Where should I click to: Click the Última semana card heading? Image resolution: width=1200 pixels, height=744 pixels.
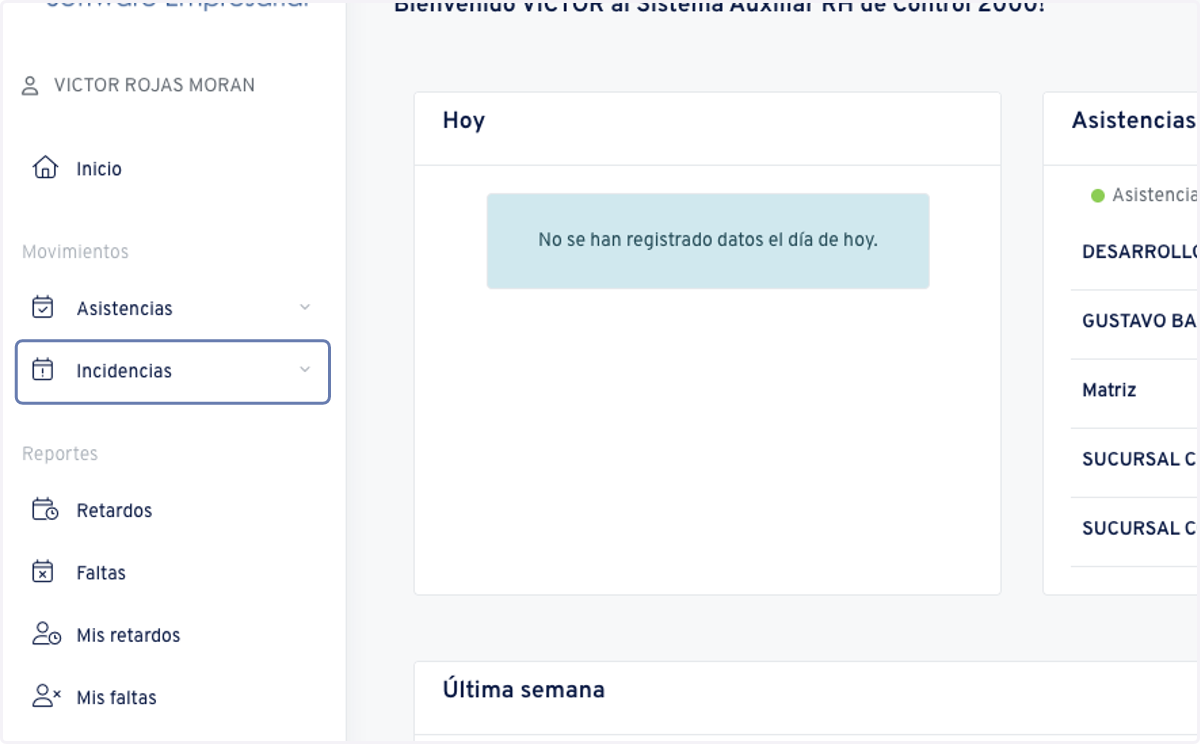click(524, 690)
